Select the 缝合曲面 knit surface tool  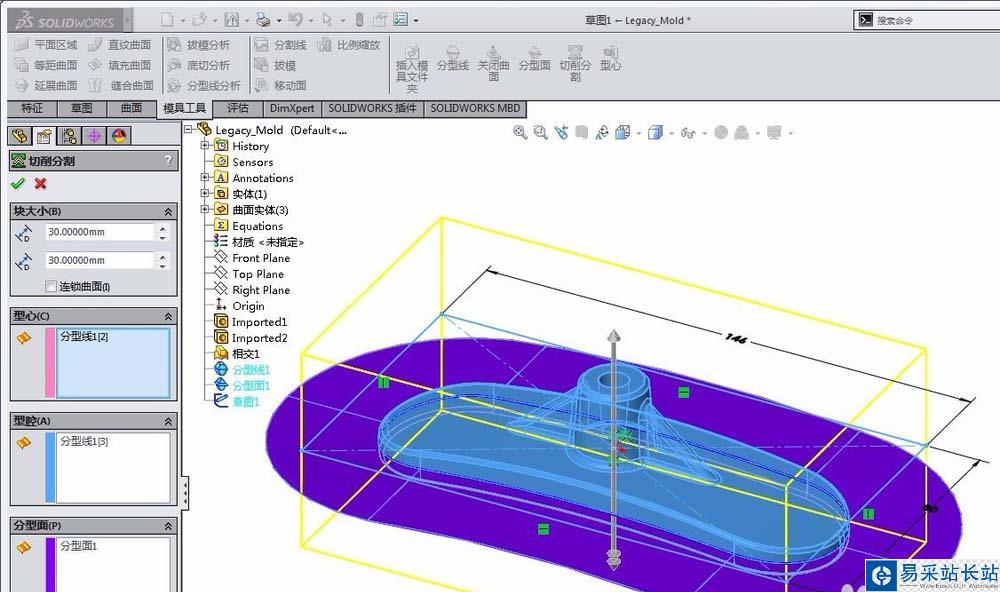pos(121,85)
